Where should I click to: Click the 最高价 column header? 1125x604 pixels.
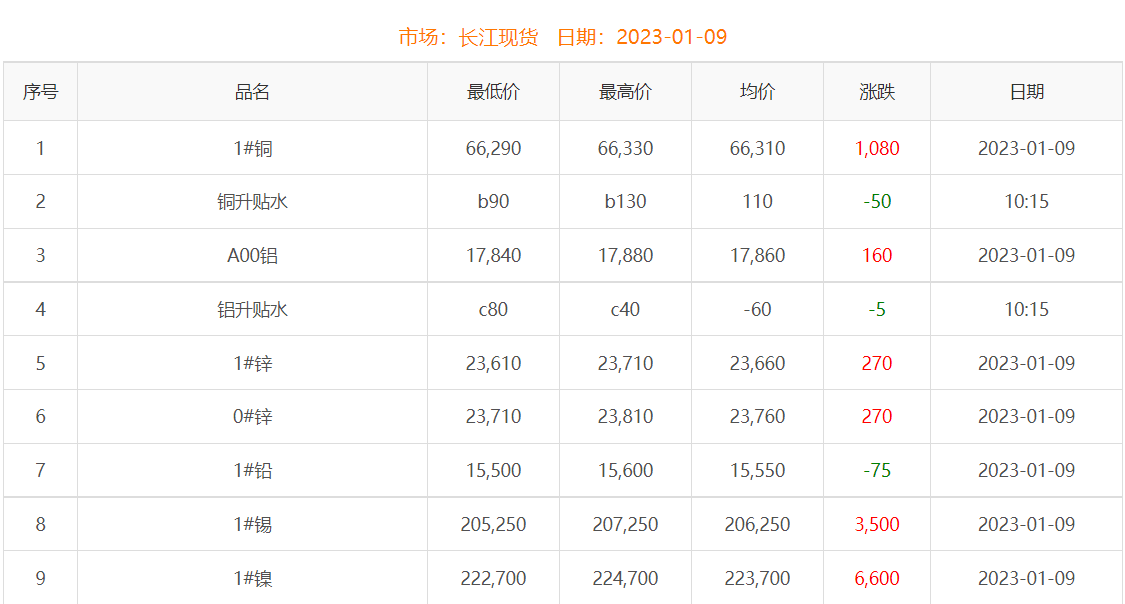[x=625, y=92]
